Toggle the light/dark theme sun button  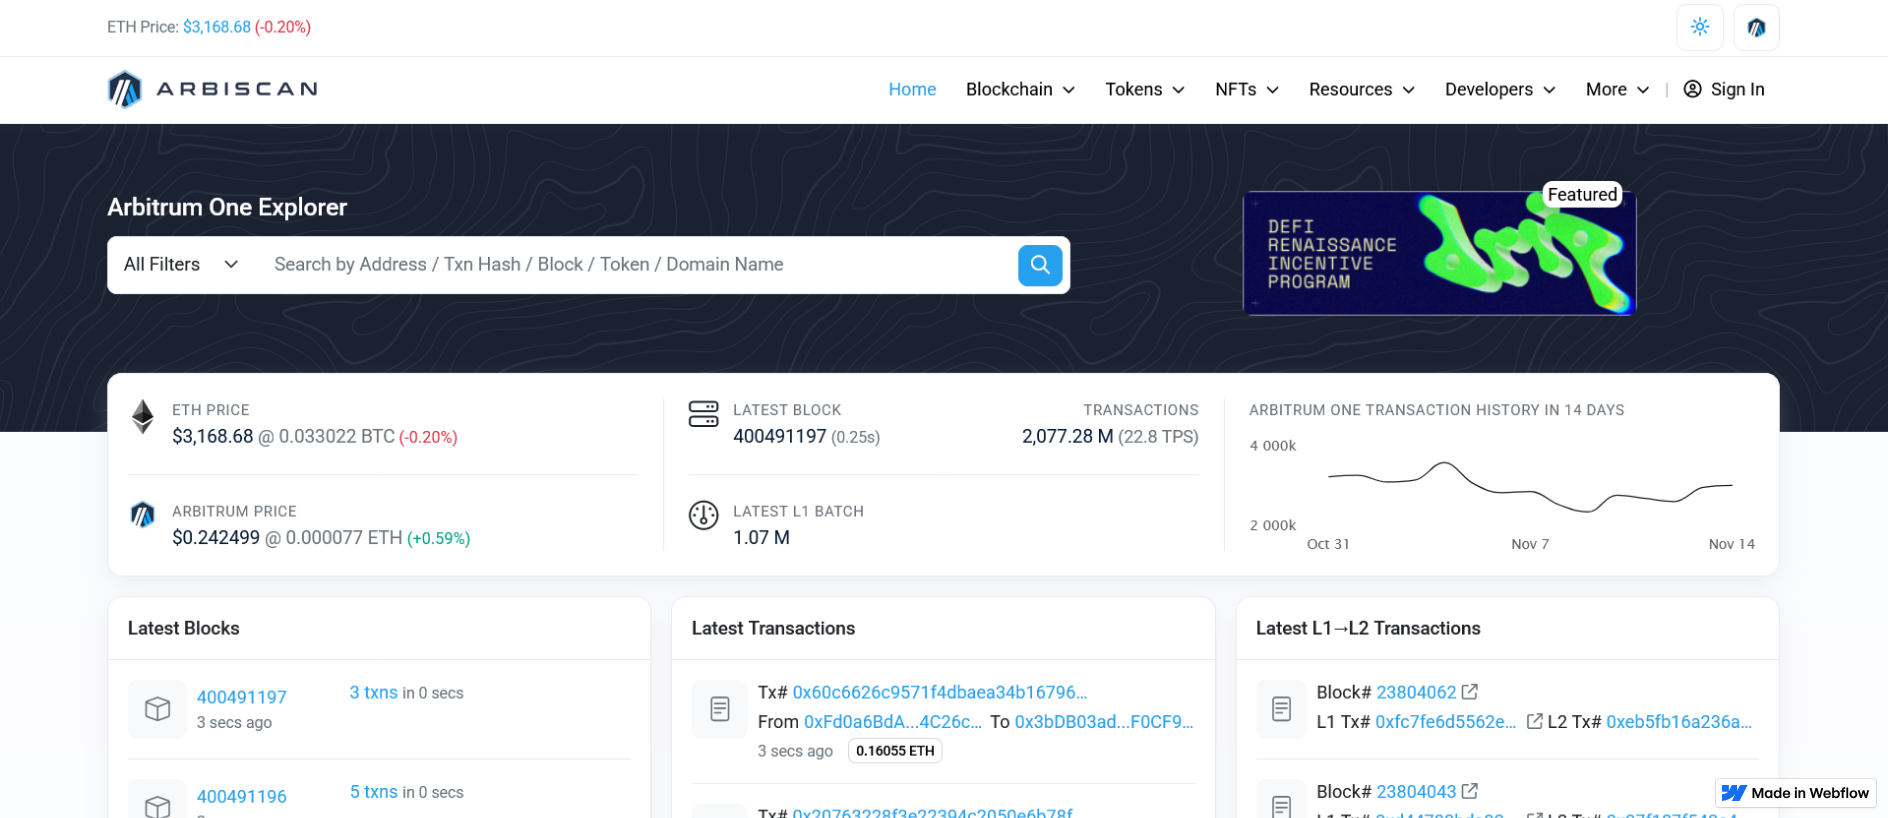[x=1700, y=27]
